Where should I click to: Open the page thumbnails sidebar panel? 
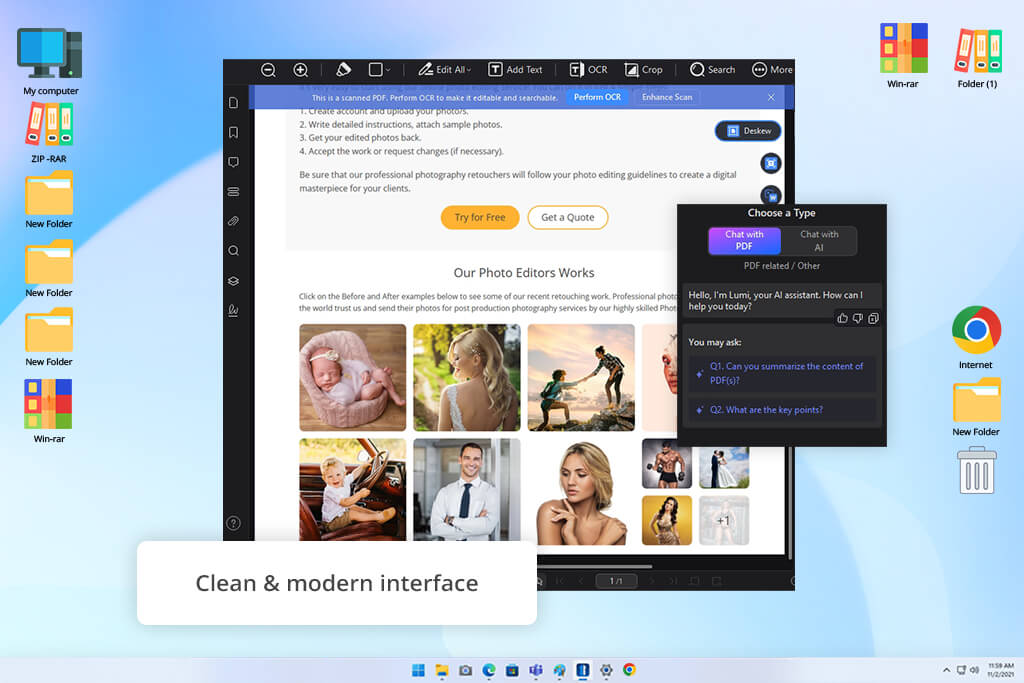coord(234,103)
